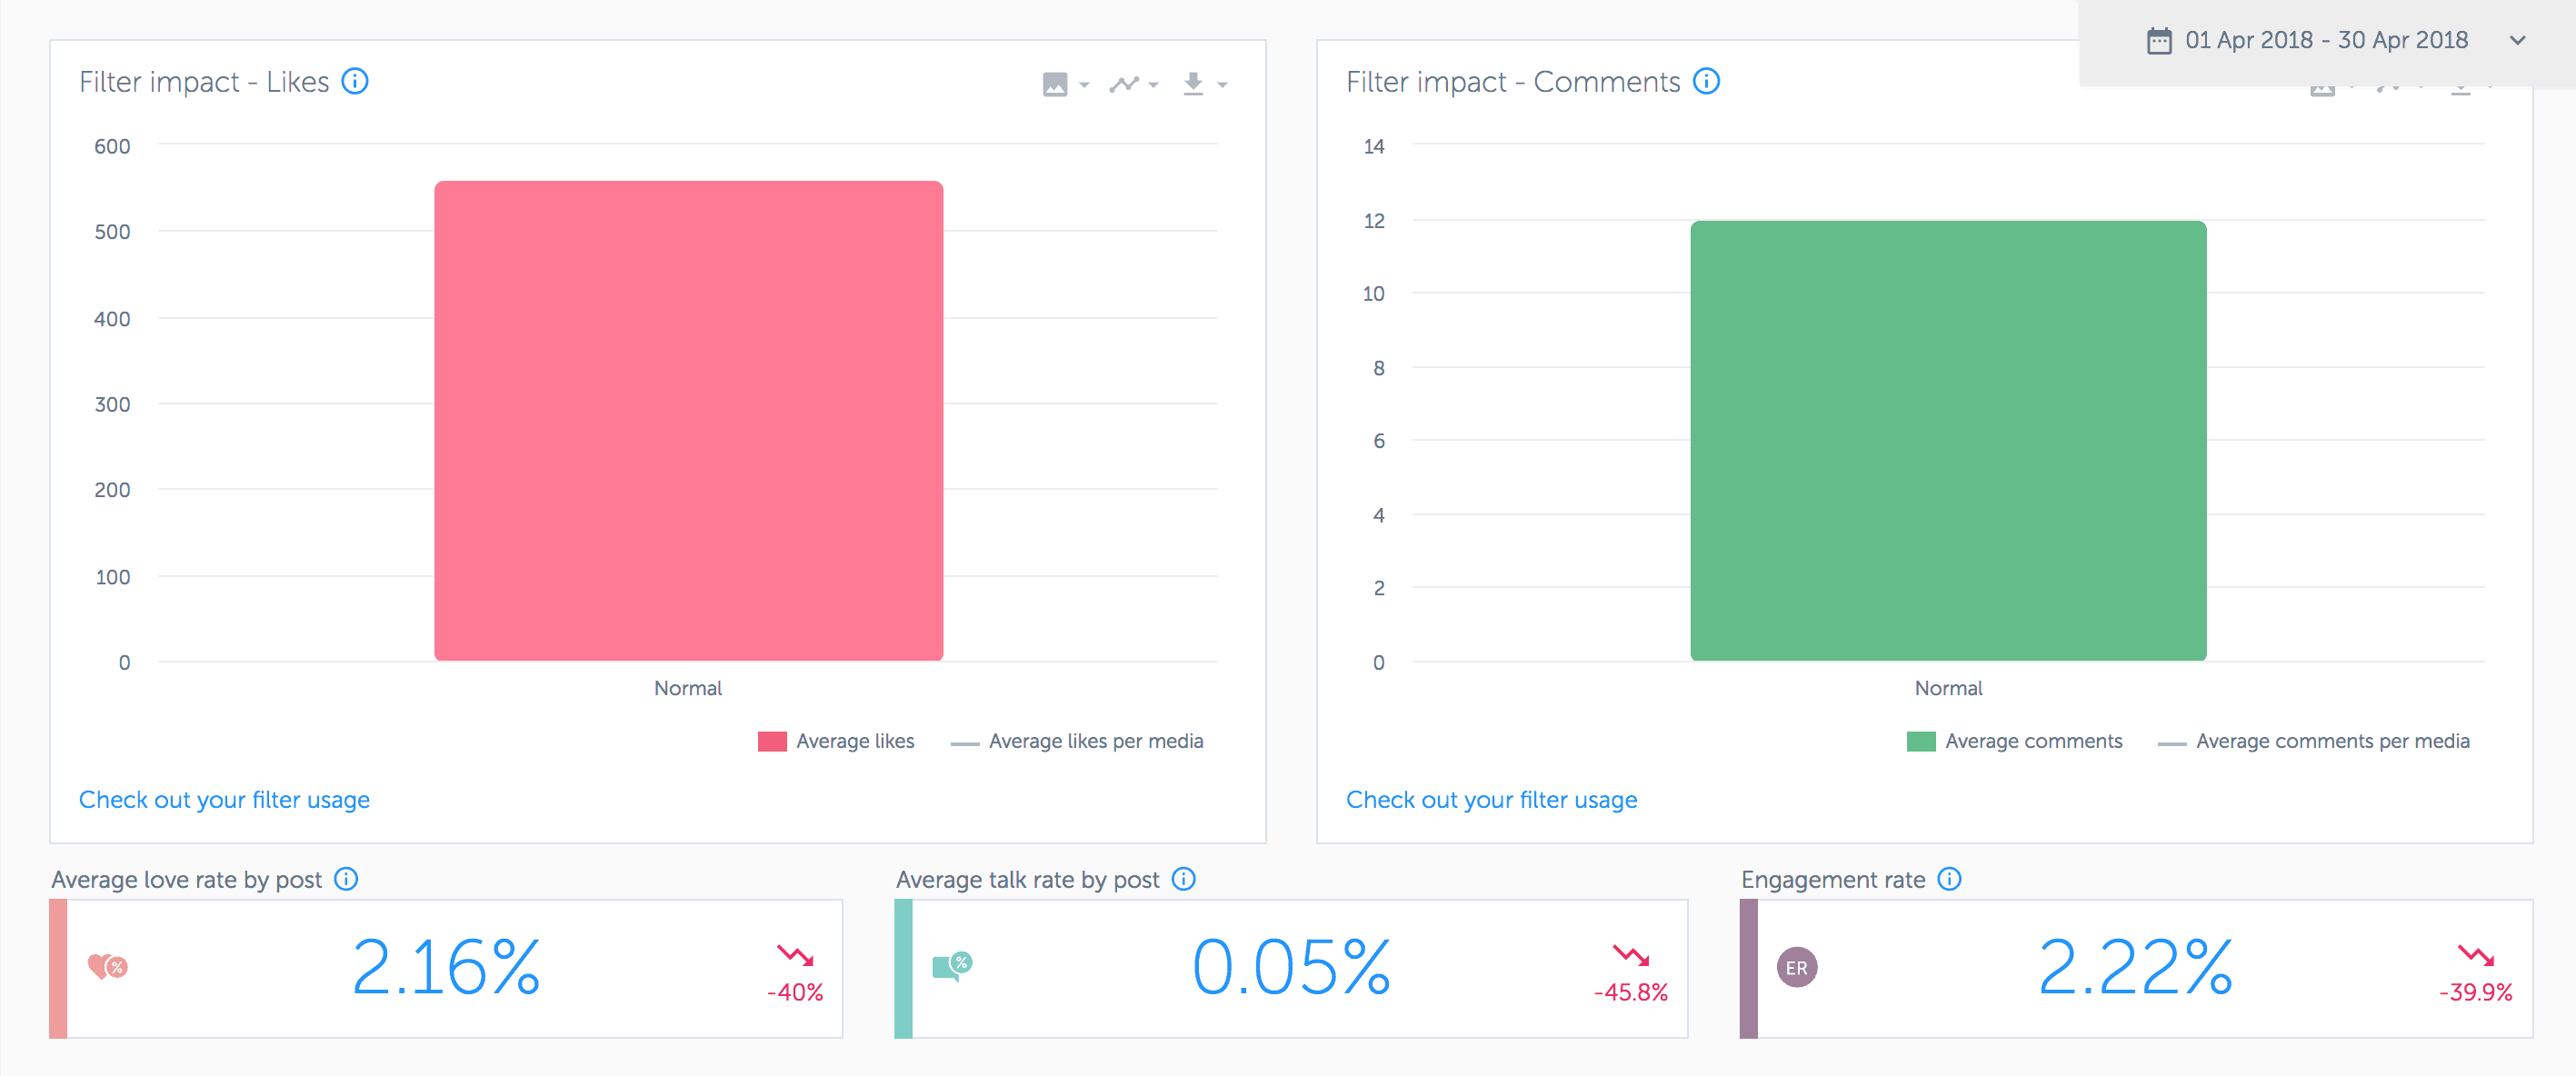This screenshot has width=2576, height=1076.
Task: Open filter usage link under Likes chart
Action: [x=224, y=799]
